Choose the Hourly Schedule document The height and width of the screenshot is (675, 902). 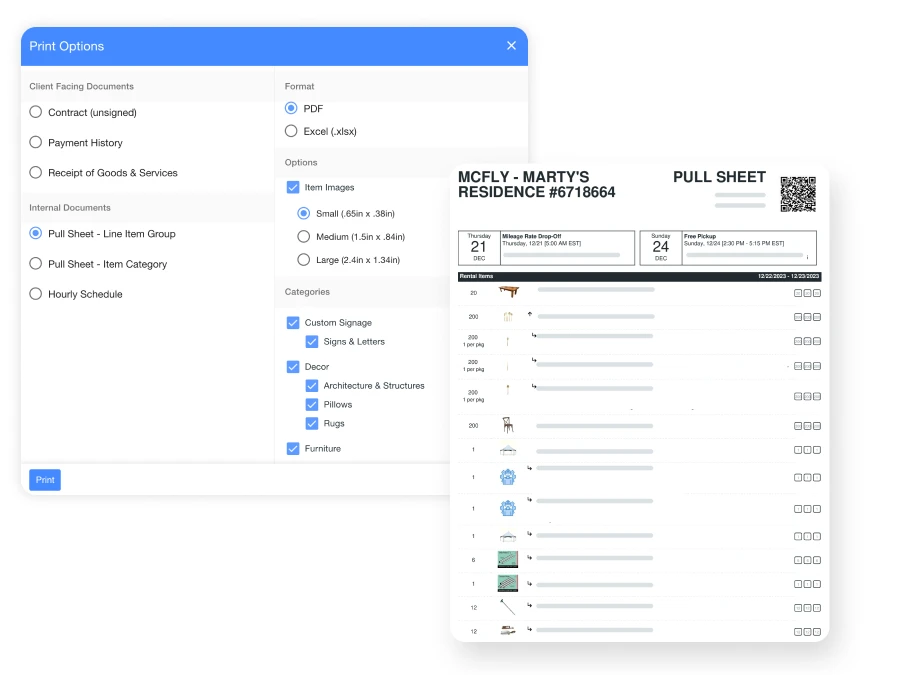pos(36,294)
